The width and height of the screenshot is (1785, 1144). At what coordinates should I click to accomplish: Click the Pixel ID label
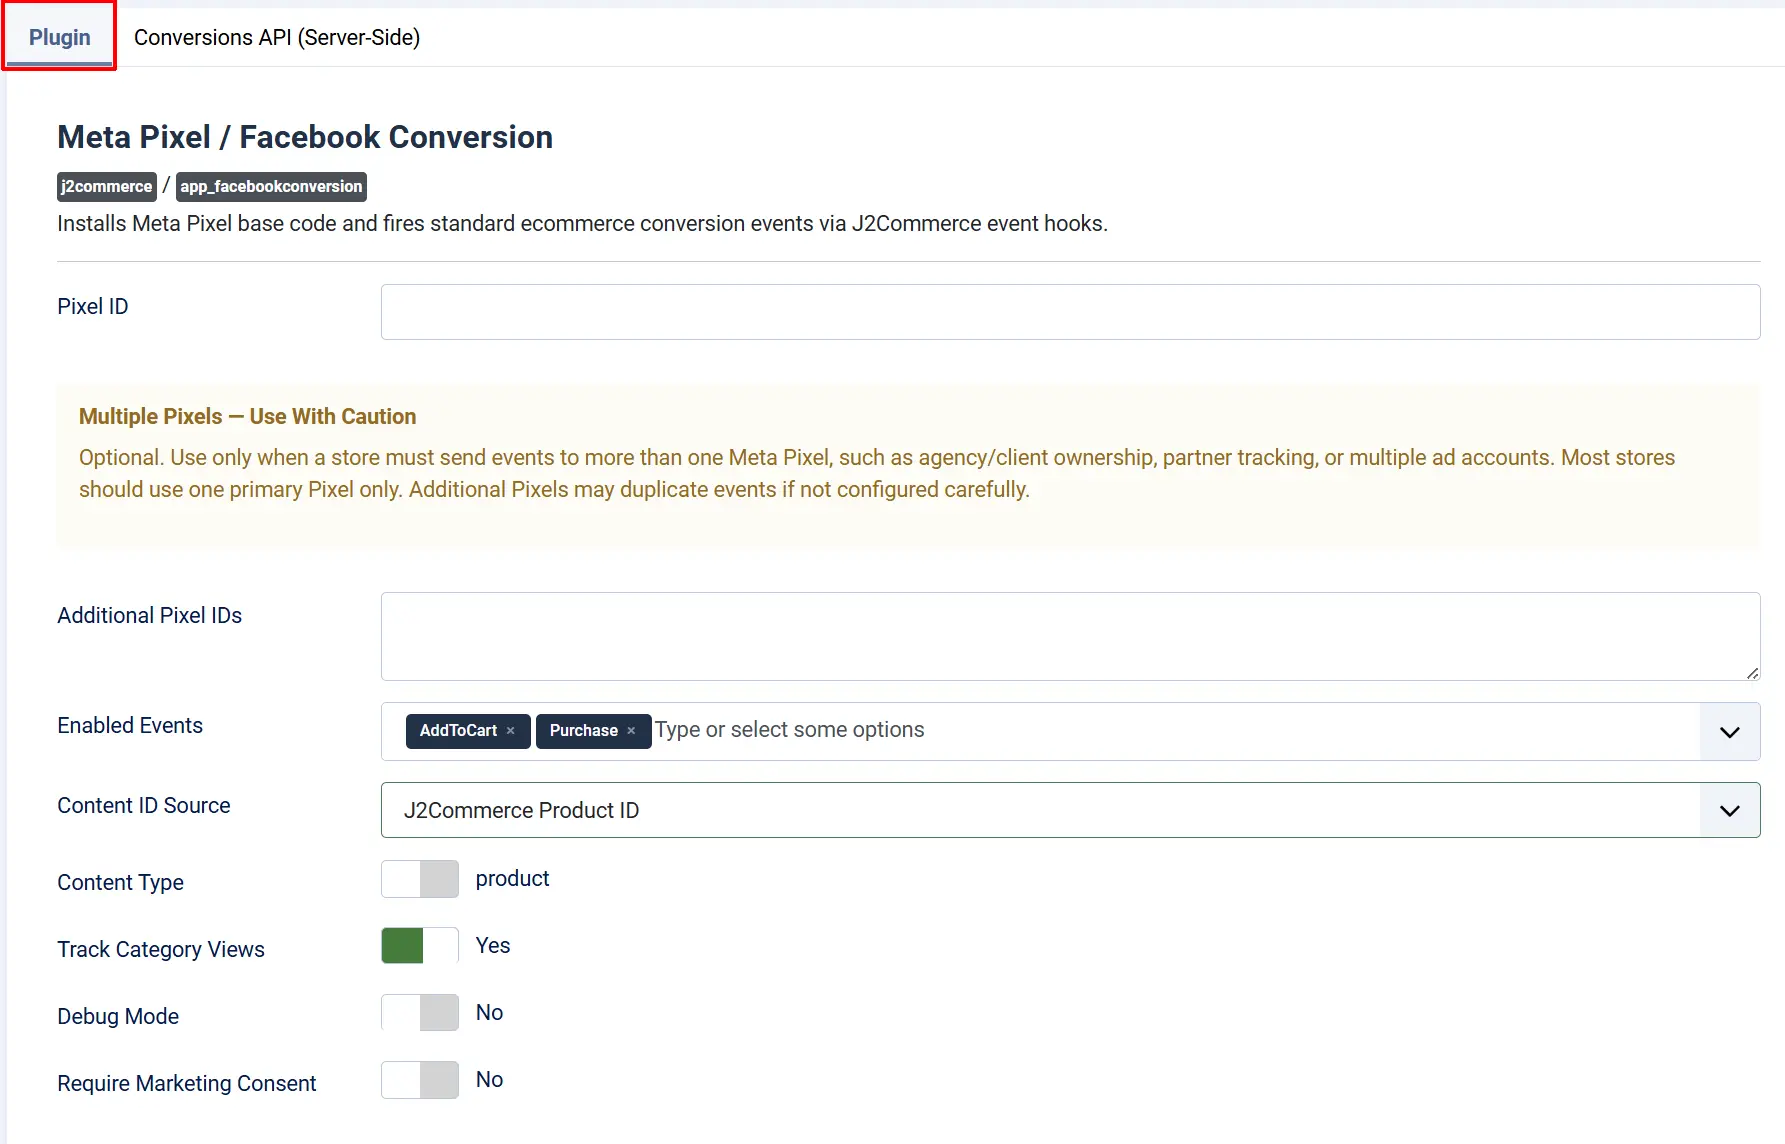pyautogui.click(x=93, y=307)
